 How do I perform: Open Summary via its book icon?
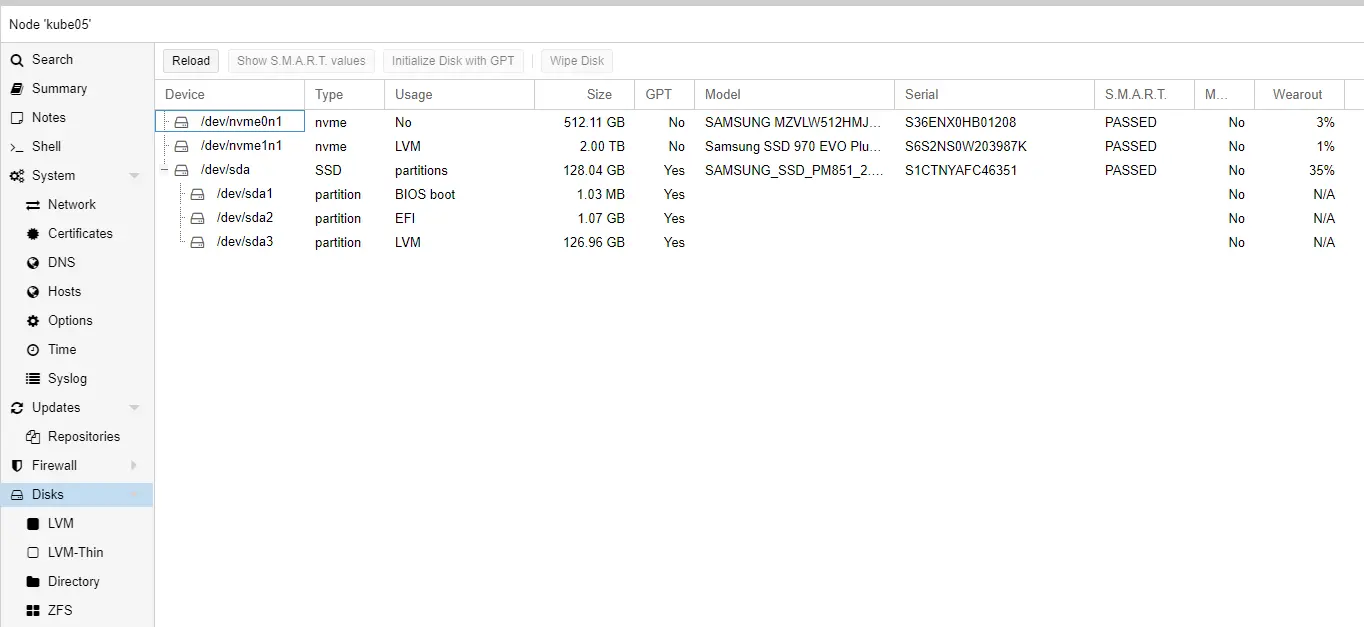[x=17, y=89]
